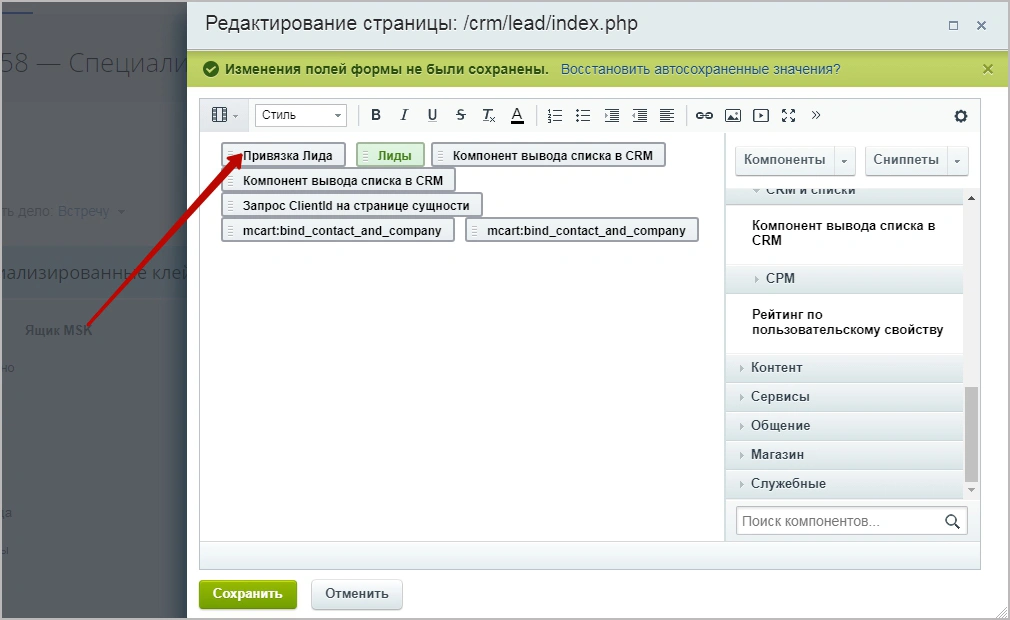Click the component search magnifier icon
This screenshot has width=1010, height=620.
point(952,521)
